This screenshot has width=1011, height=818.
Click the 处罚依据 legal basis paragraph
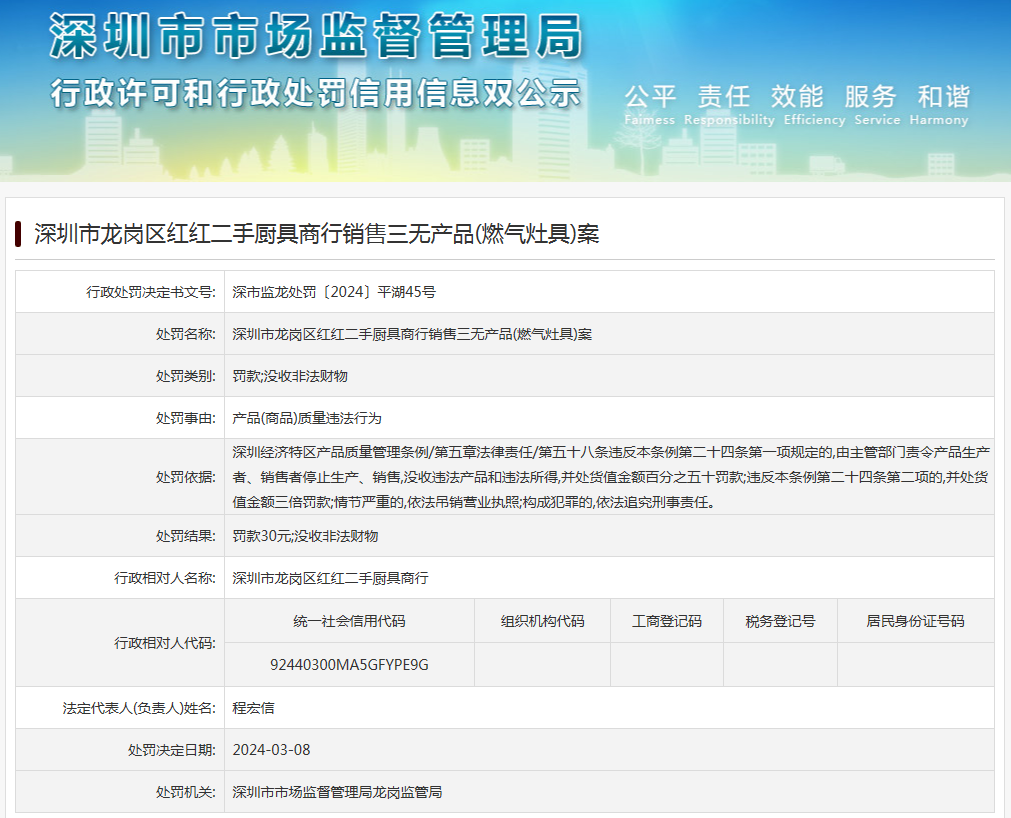(610, 477)
